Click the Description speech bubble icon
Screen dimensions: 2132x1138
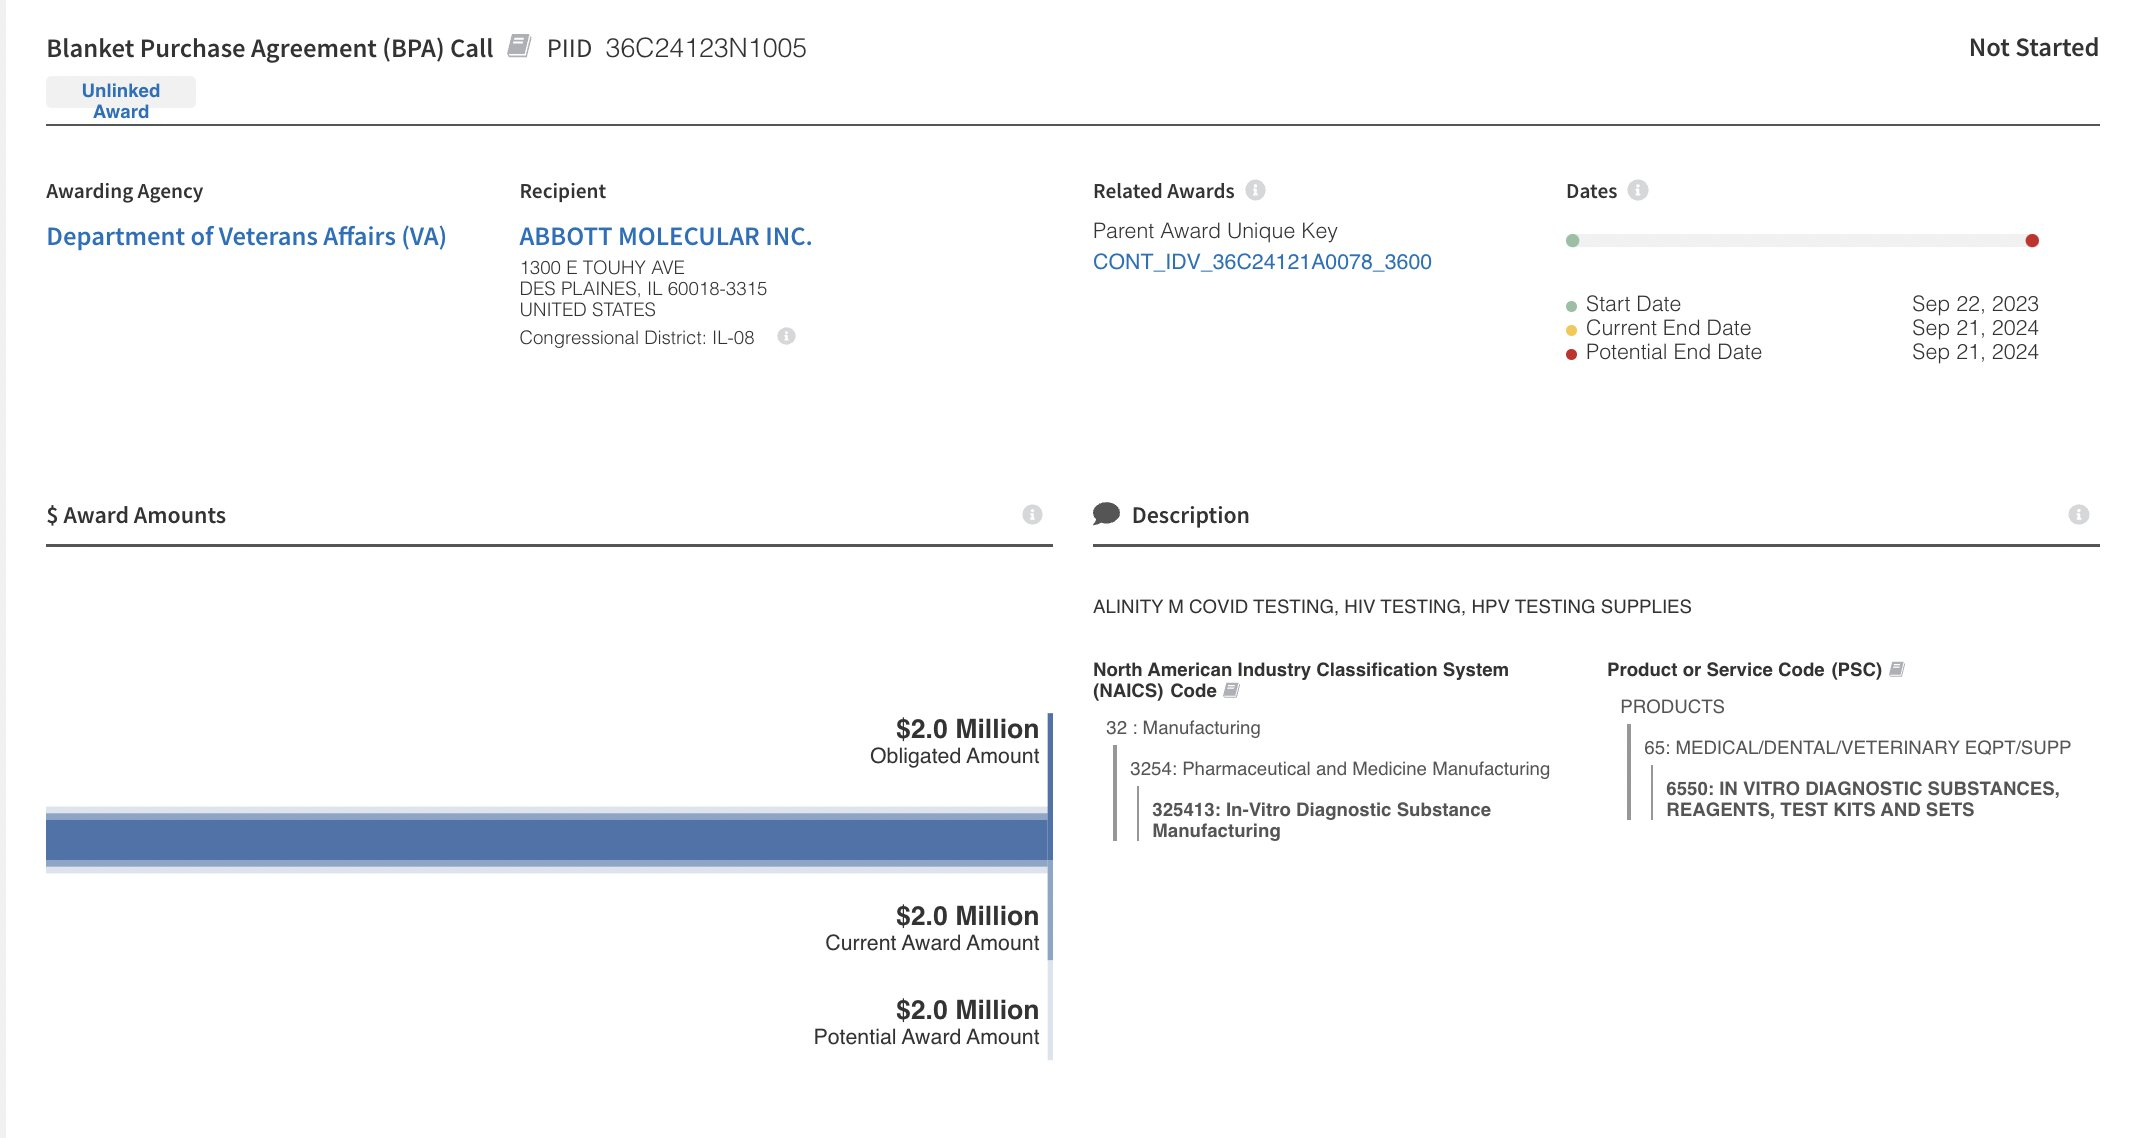pos(1106,514)
